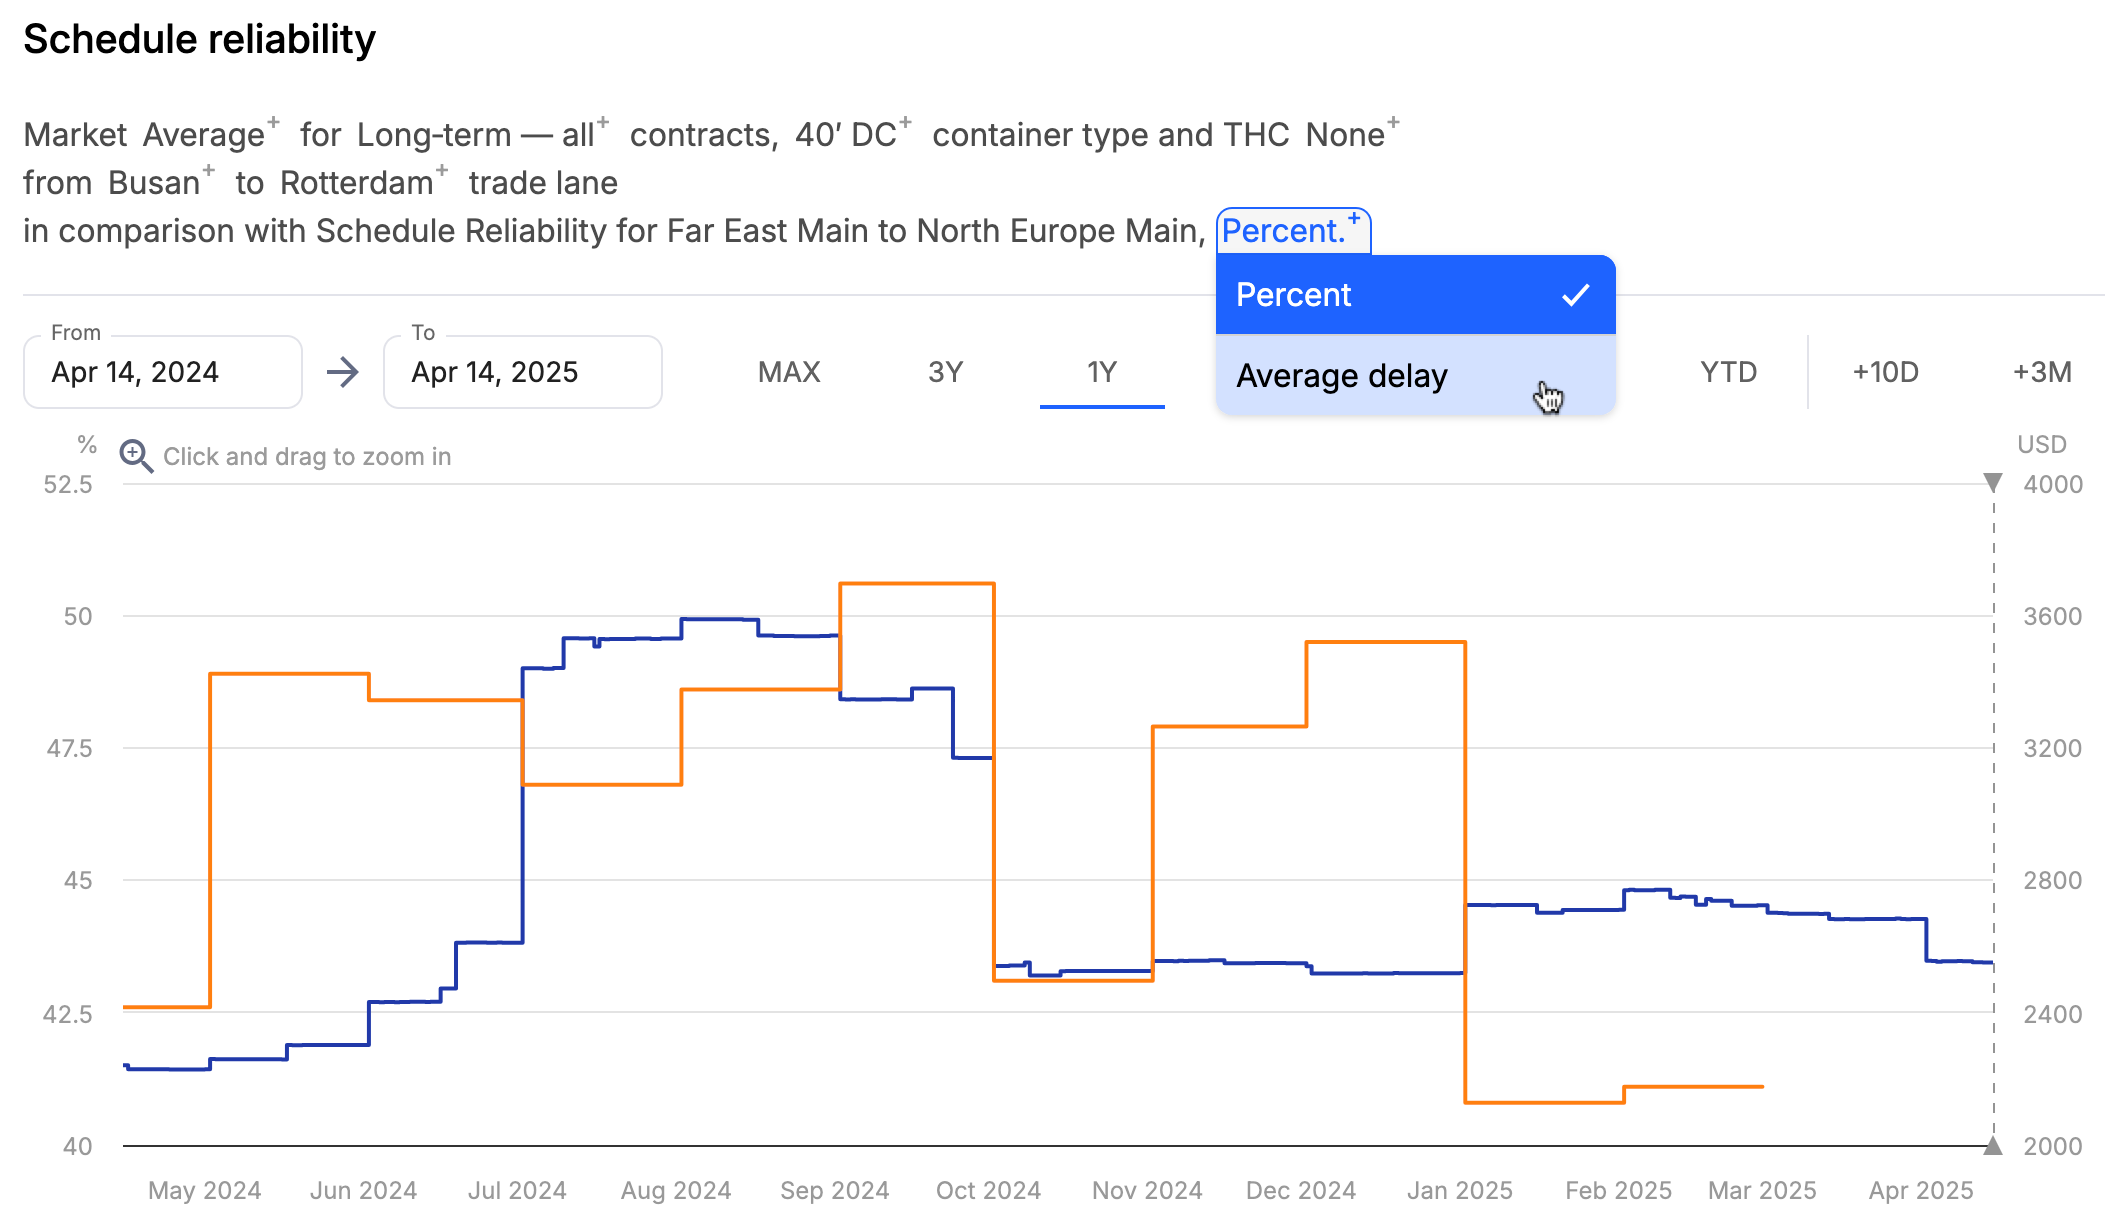Change the THC None setting
This screenshot has height=1224, width=2124.
point(1352,135)
